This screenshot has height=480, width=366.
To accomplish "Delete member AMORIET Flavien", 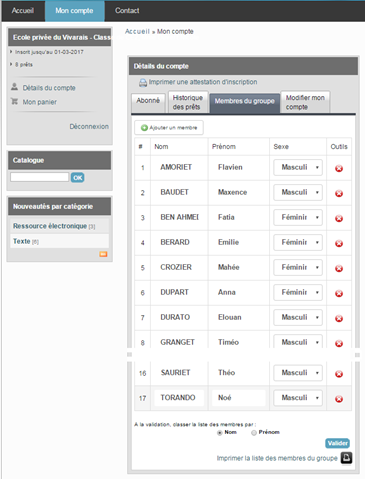I will click(339, 168).
